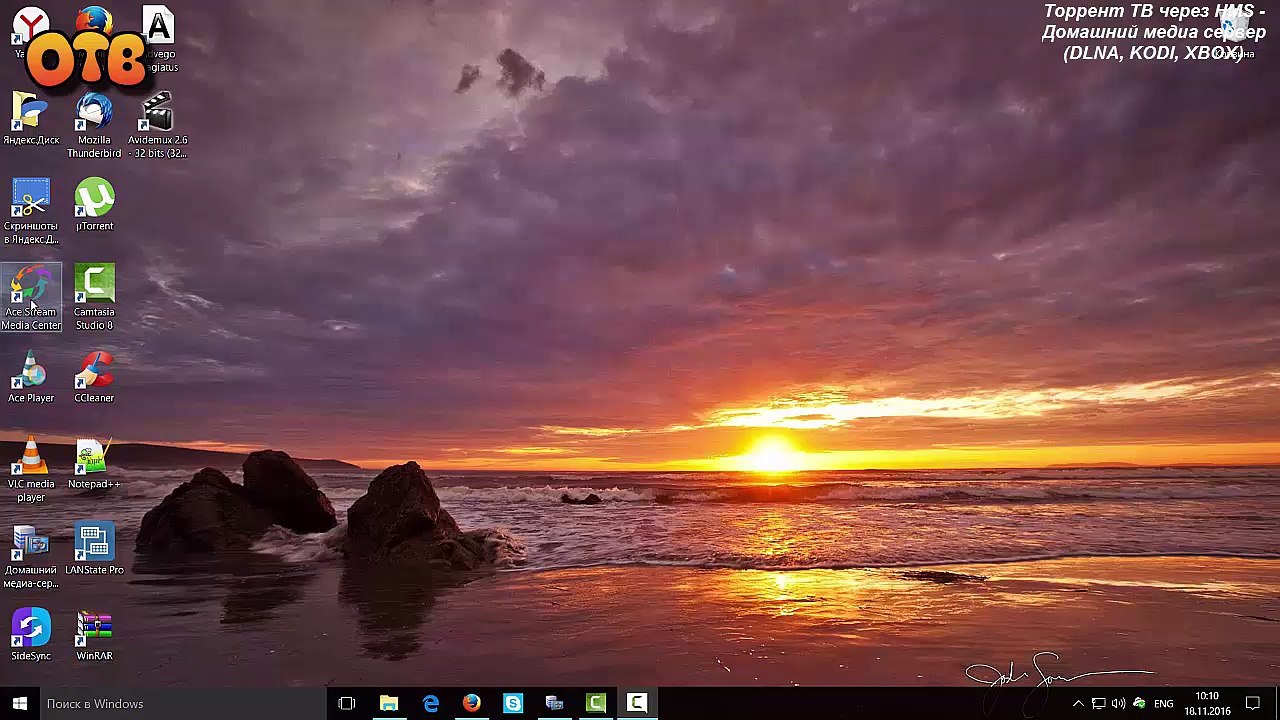Viewport: 1280px width, 720px height.
Task: Select the CCleaner desktop shortcut
Action: pos(94,377)
